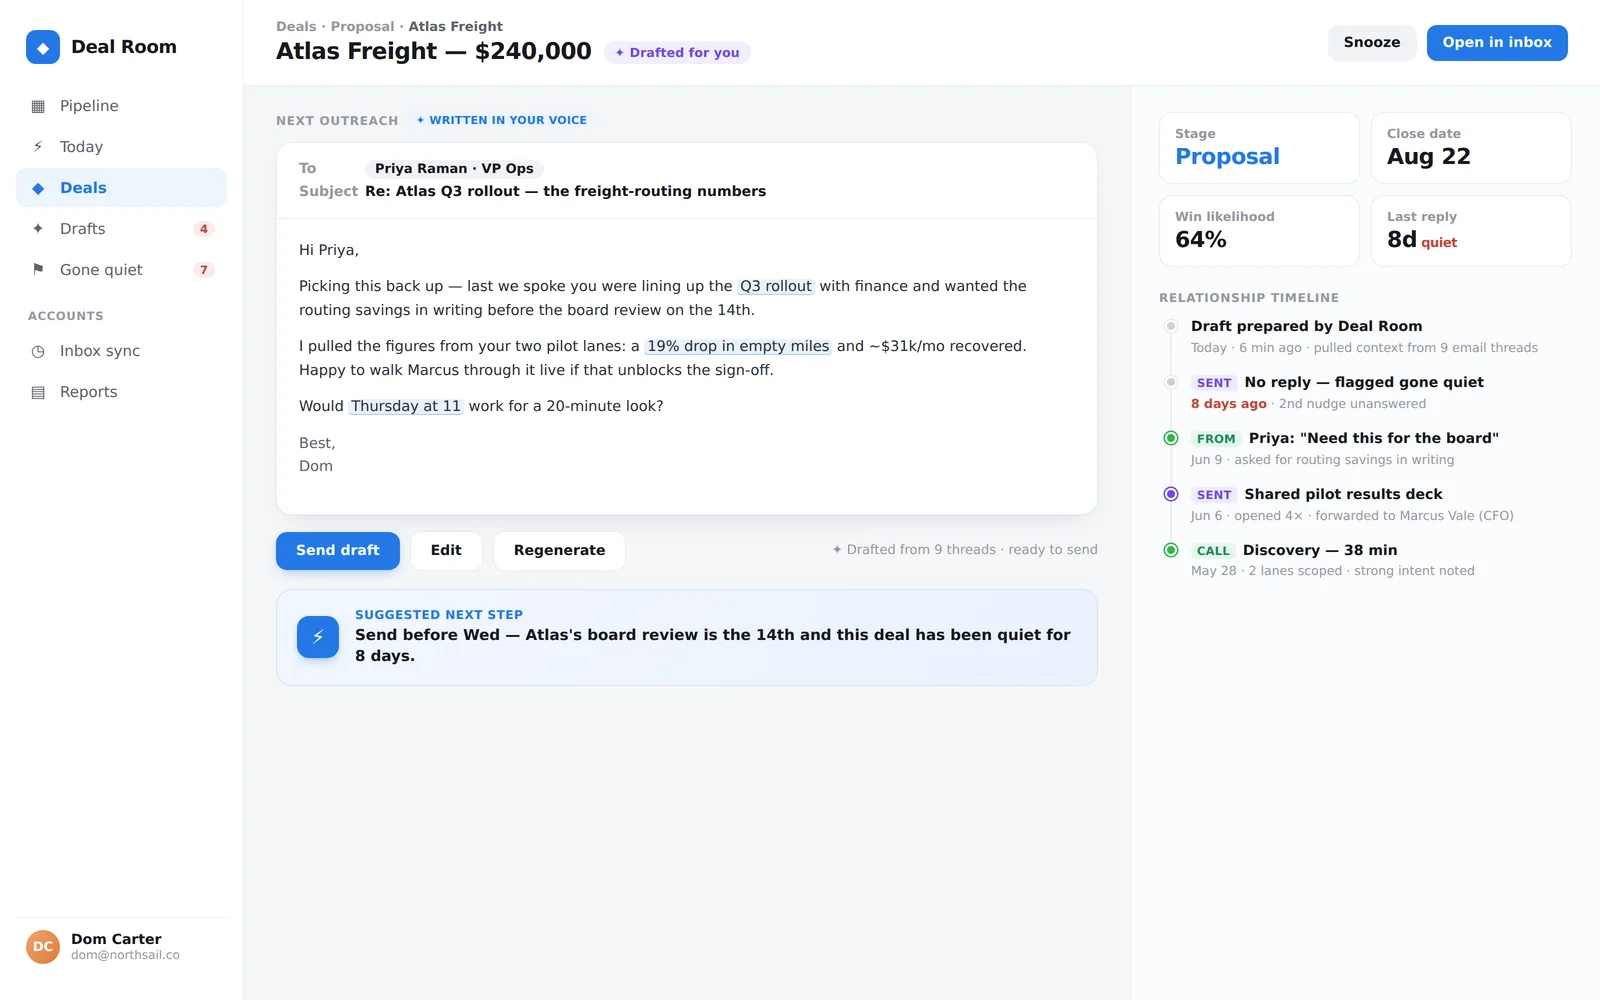Click the Deal Room logo icon
This screenshot has height=1000, width=1600.
click(43, 47)
